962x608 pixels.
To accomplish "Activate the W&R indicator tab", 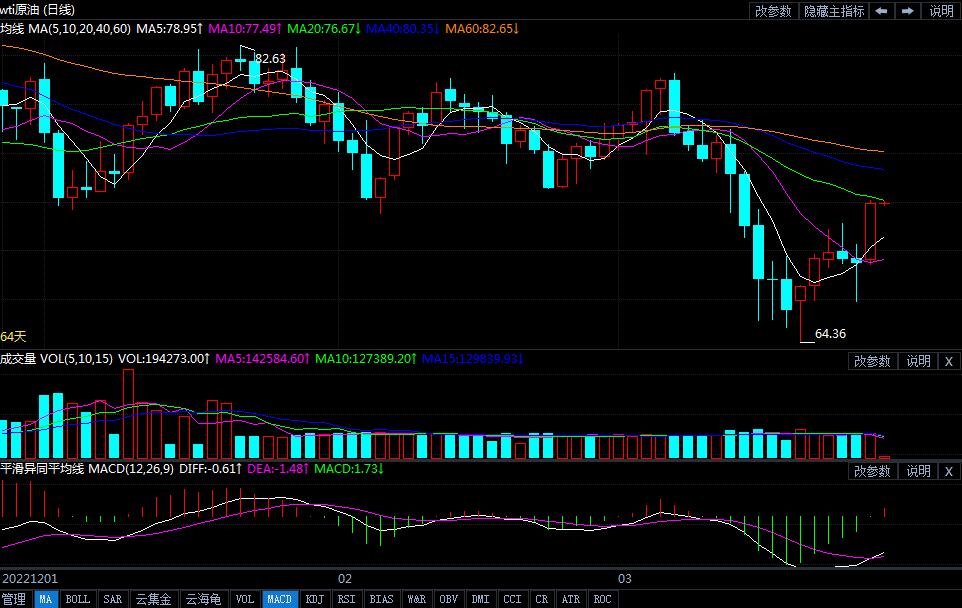I will 416,599.
